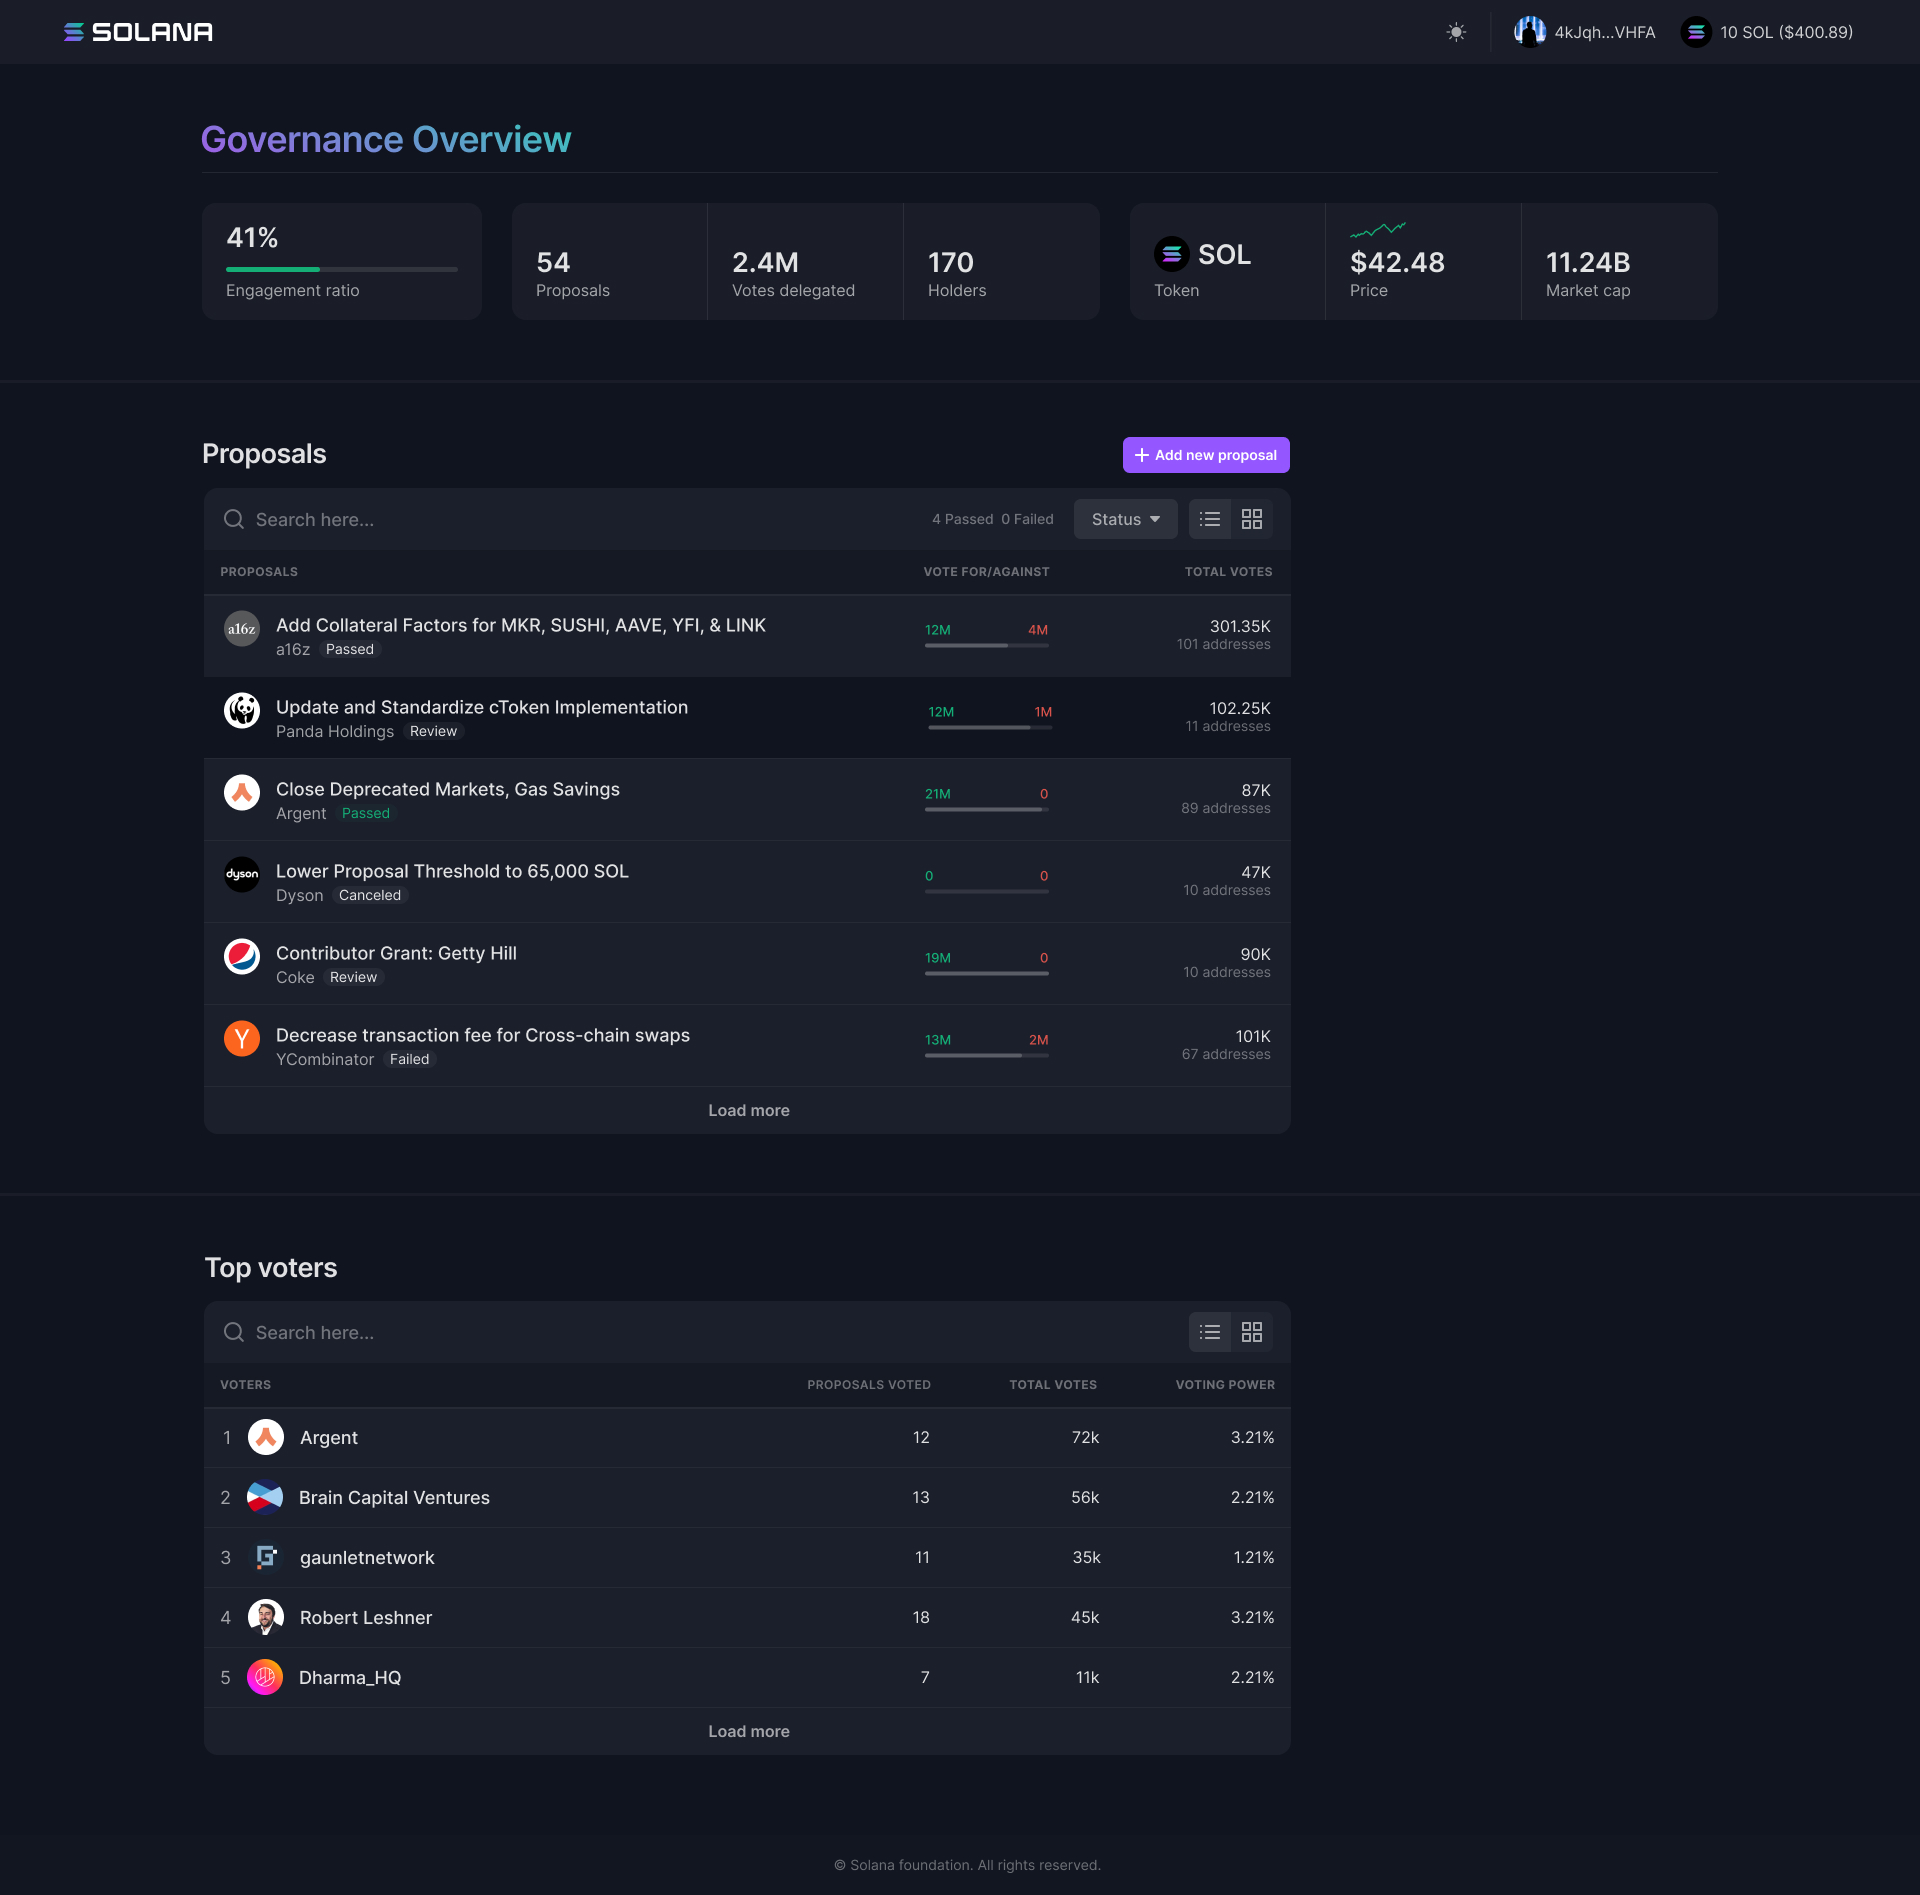This screenshot has height=1895, width=1920.
Task: Open the Status filter dropdown
Action: click(x=1125, y=519)
